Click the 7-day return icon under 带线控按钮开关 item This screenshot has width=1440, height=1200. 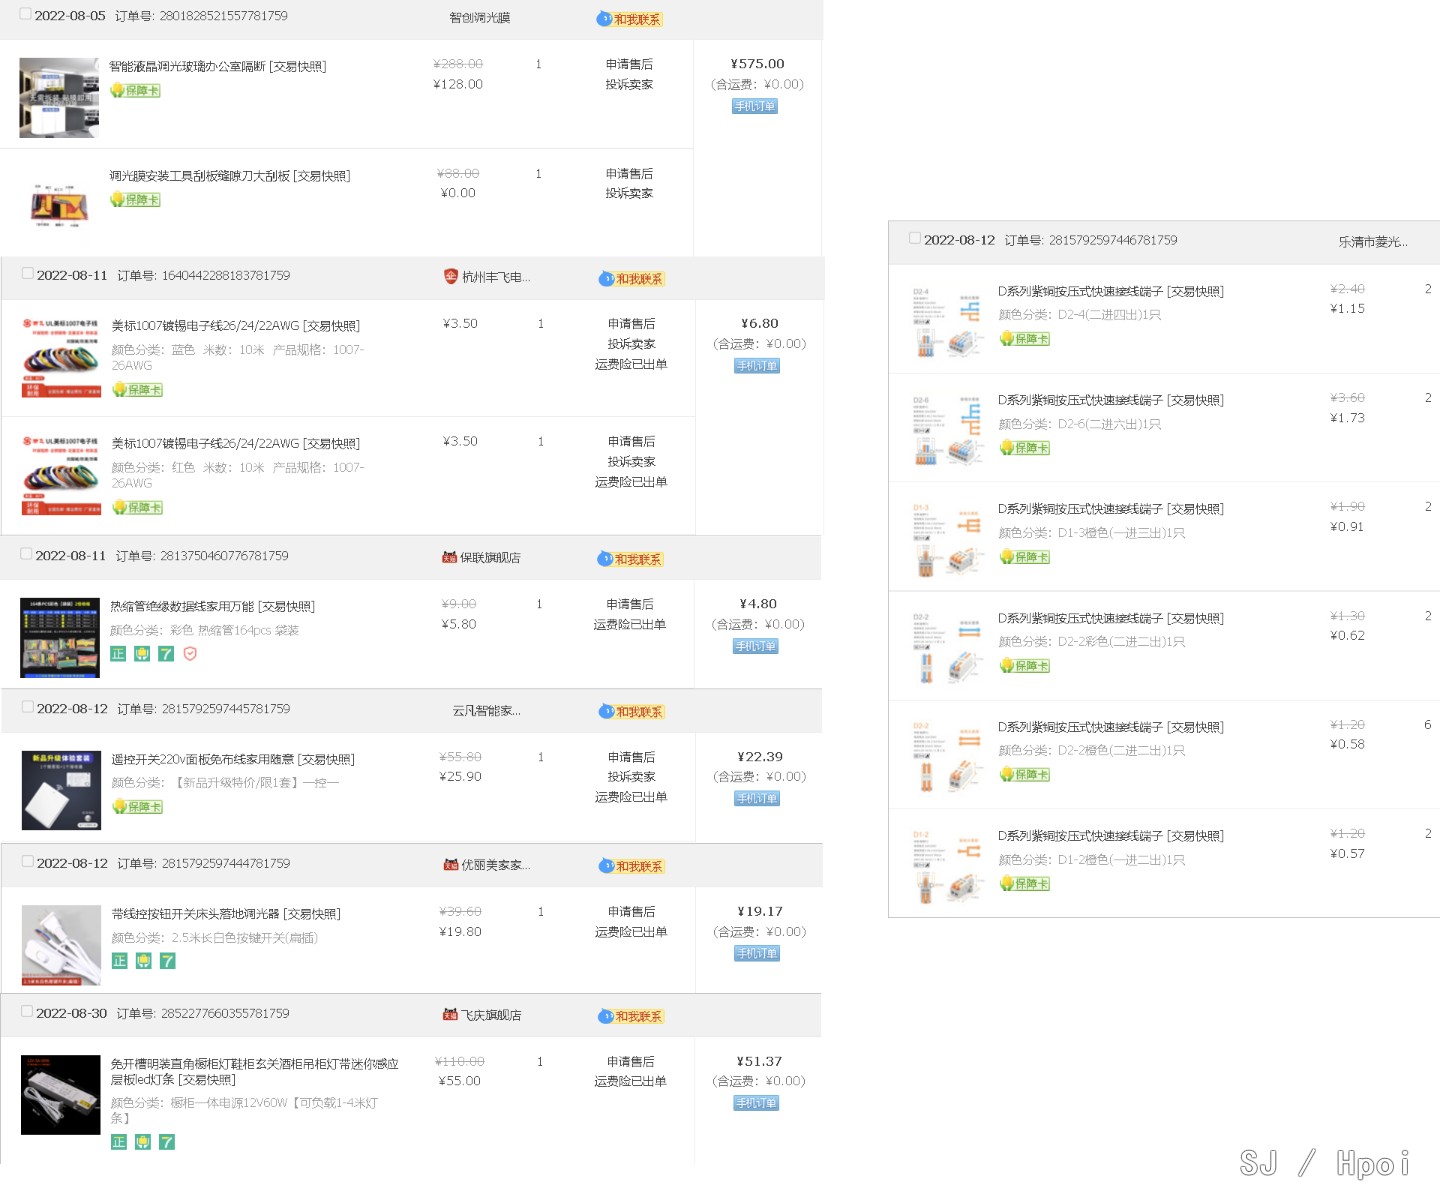pyautogui.click(x=167, y=961)
